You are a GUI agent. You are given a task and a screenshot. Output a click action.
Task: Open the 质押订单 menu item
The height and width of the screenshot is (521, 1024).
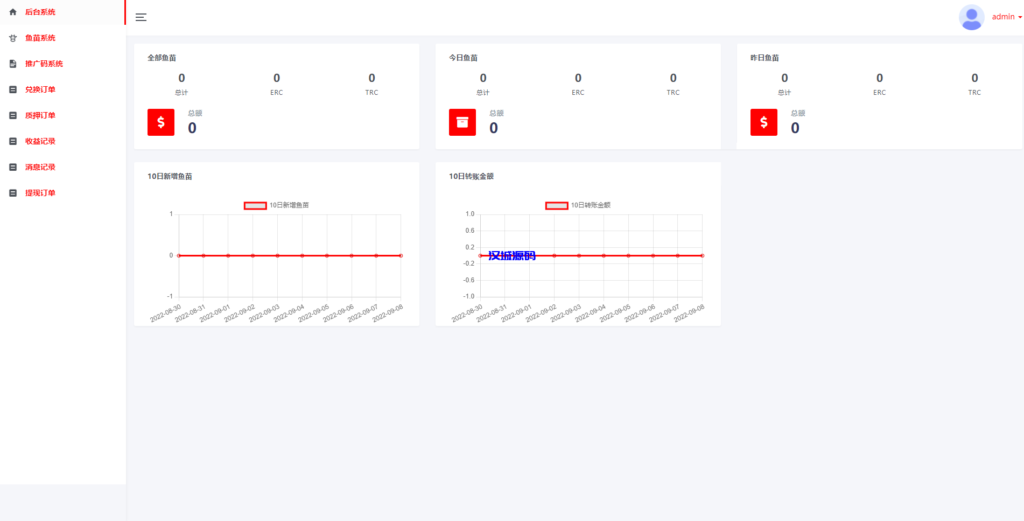40,115
